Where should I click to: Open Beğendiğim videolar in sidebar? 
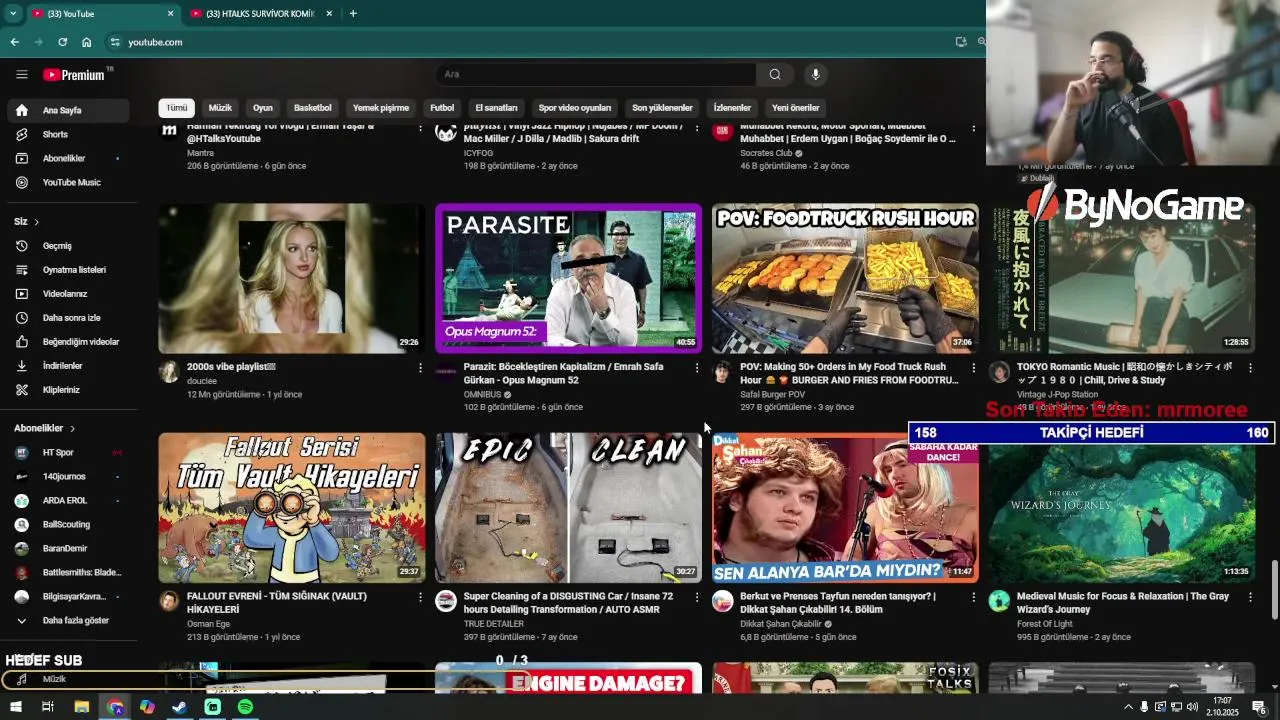tap(69, 342)
